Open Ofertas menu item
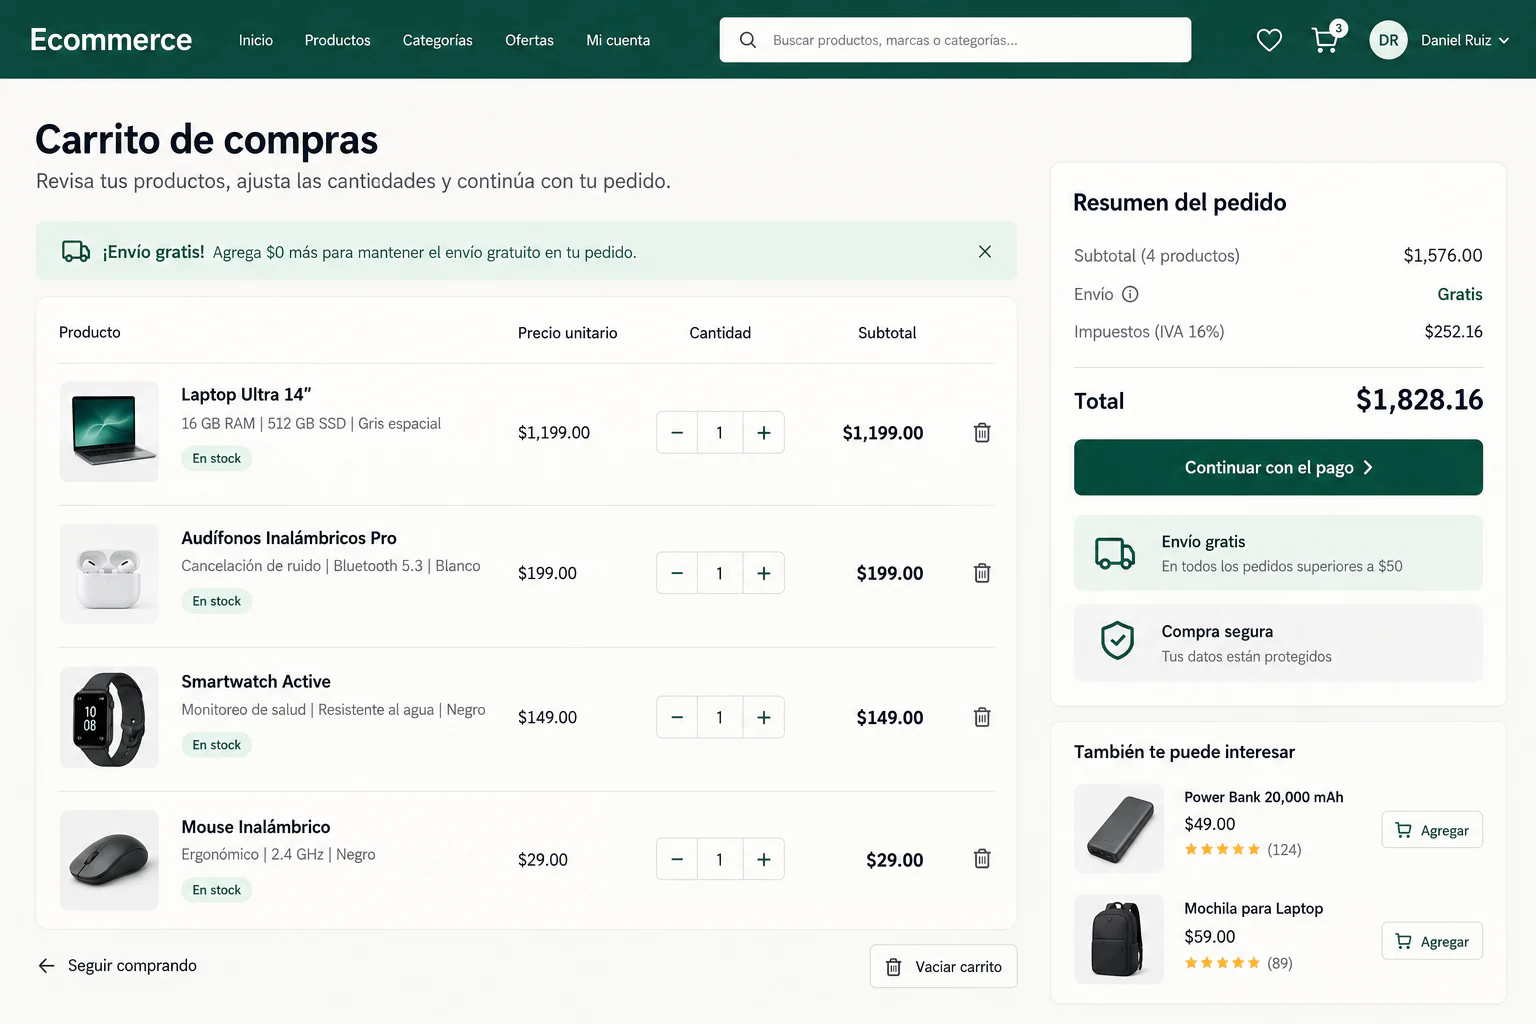The width and height of the screenshot is (1536, 1024). point(529,40)
